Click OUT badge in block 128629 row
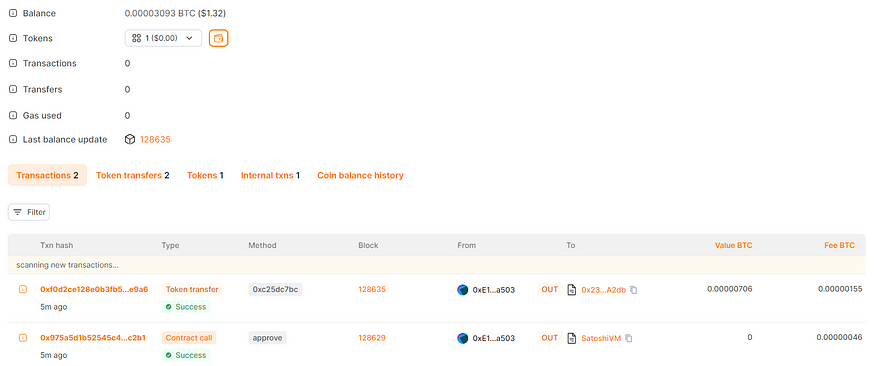Screen dimensions: 875x366 pyautogui.click(x=550, y=338)
